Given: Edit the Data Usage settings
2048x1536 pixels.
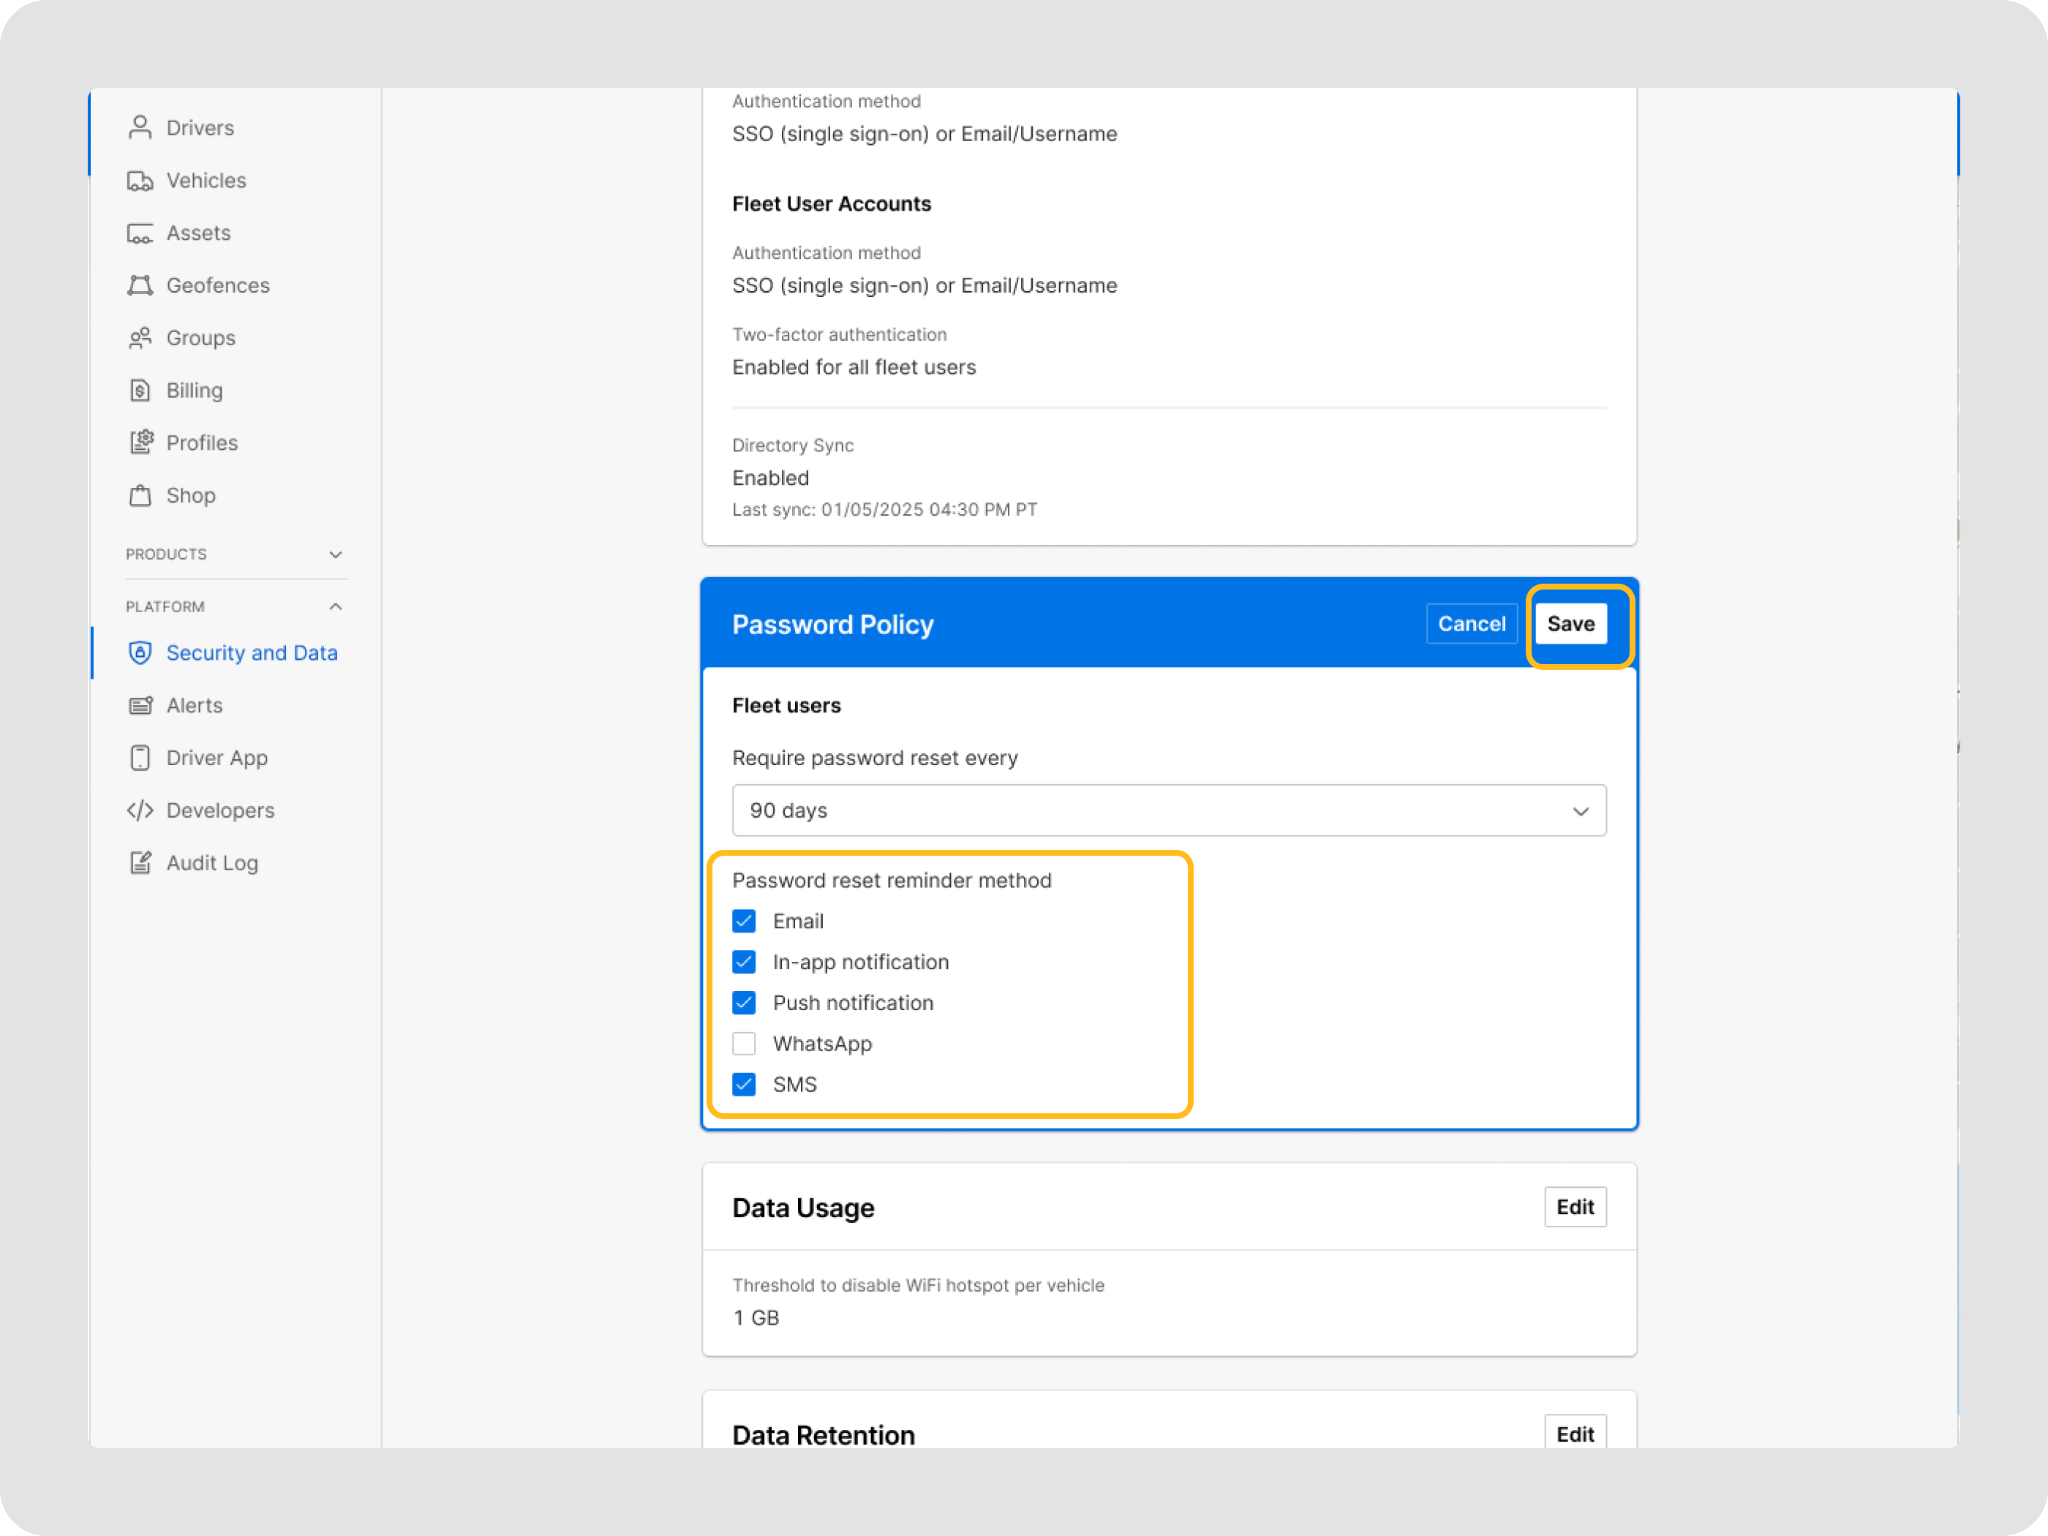Looking at the screenshot, I should (1574, 1207).
